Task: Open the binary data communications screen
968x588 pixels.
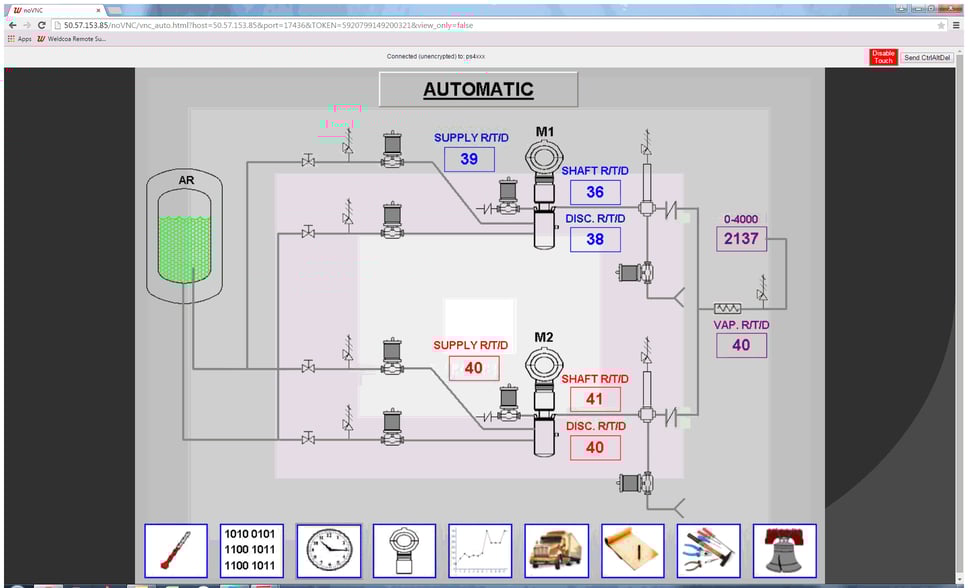Action: (x=251, y=549)
